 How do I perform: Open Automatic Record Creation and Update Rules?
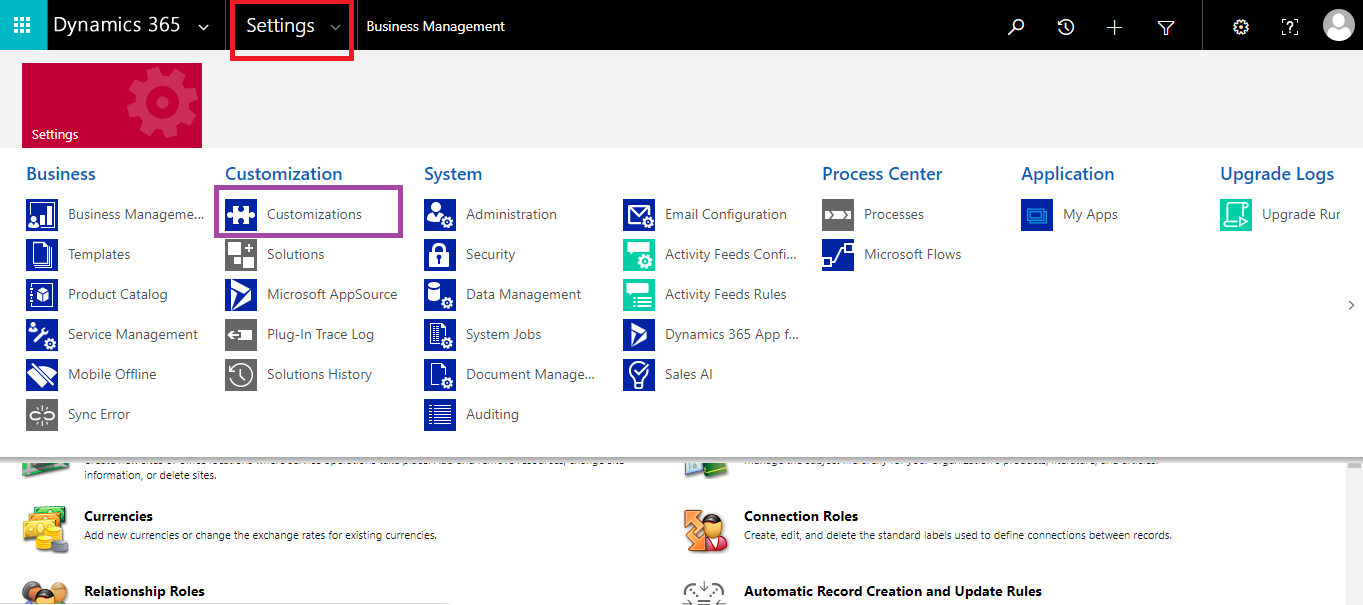[893, 591]
